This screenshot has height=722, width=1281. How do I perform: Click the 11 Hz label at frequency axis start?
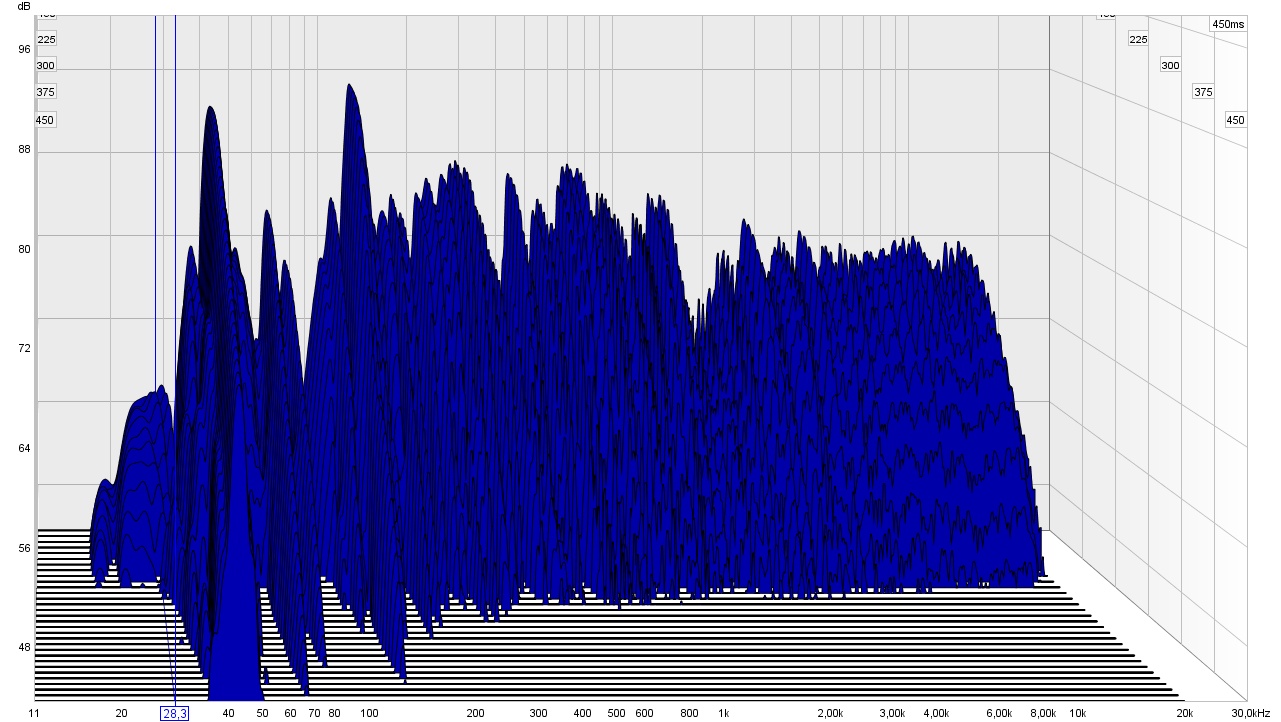point(34,713)
